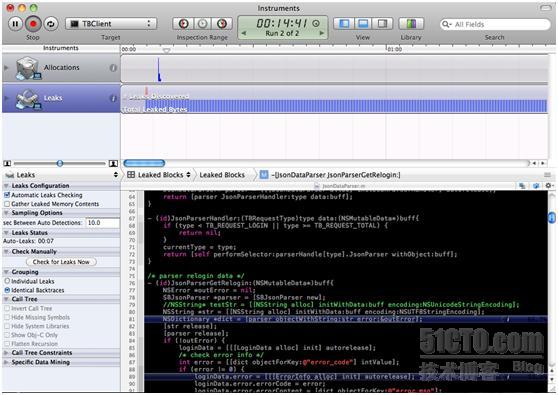Viewport: 558px width, 395px height.
Task: Expand Call Tree Constraints section
Action: (x=6, y=353)
